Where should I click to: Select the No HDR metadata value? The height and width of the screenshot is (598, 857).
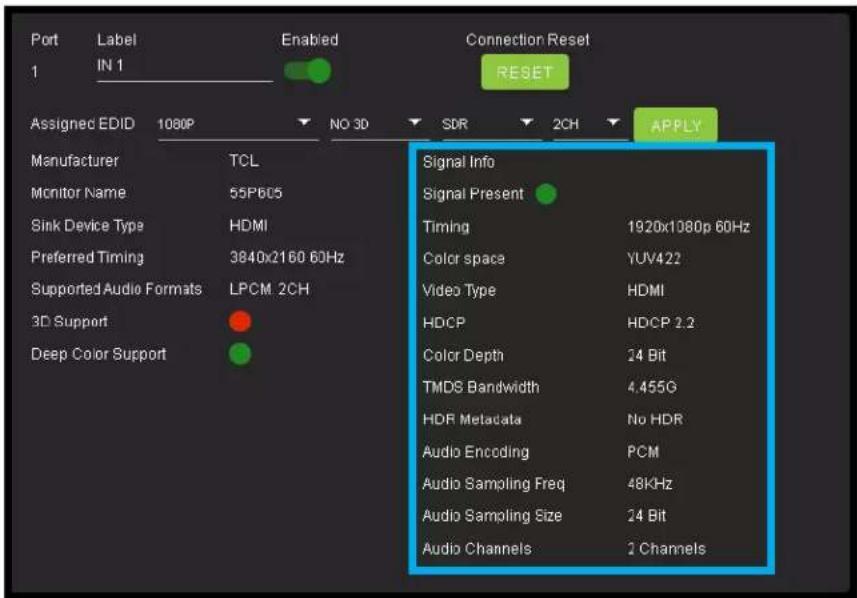655,419
